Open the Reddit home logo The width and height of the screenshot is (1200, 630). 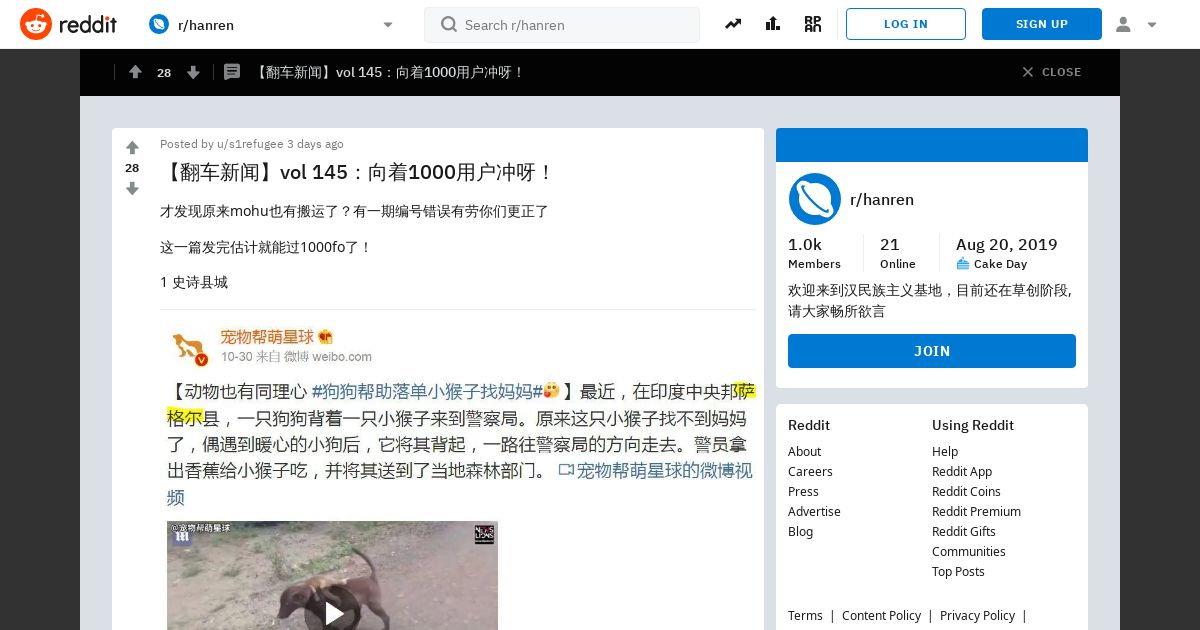point(68,24)
